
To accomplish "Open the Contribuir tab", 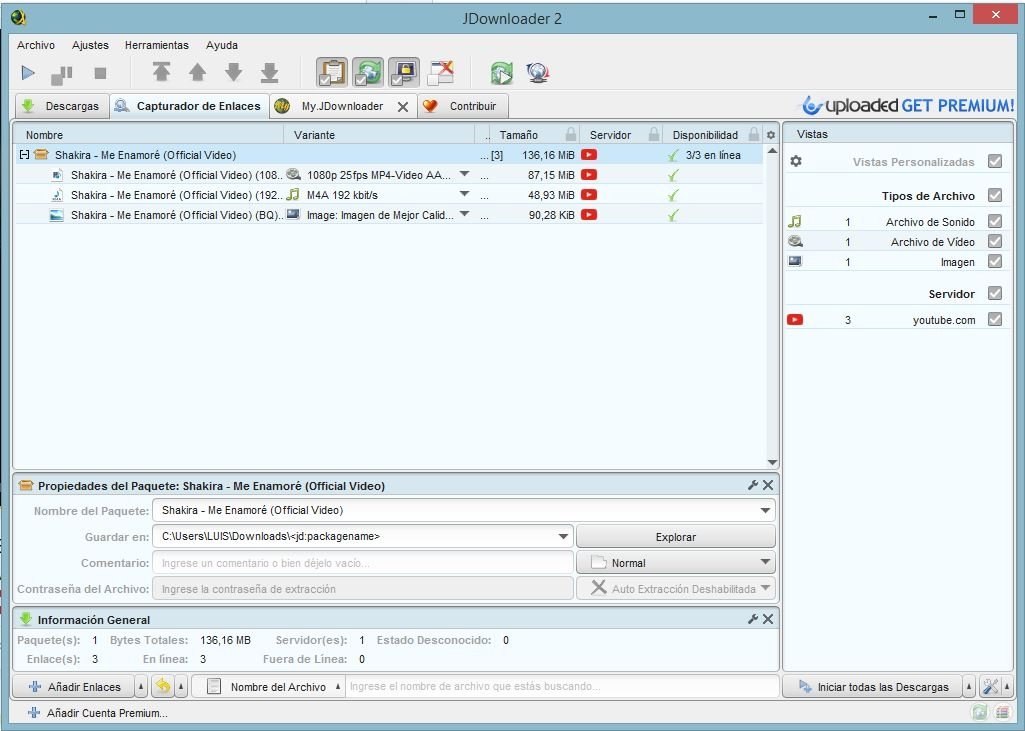I will click(462, 106).
